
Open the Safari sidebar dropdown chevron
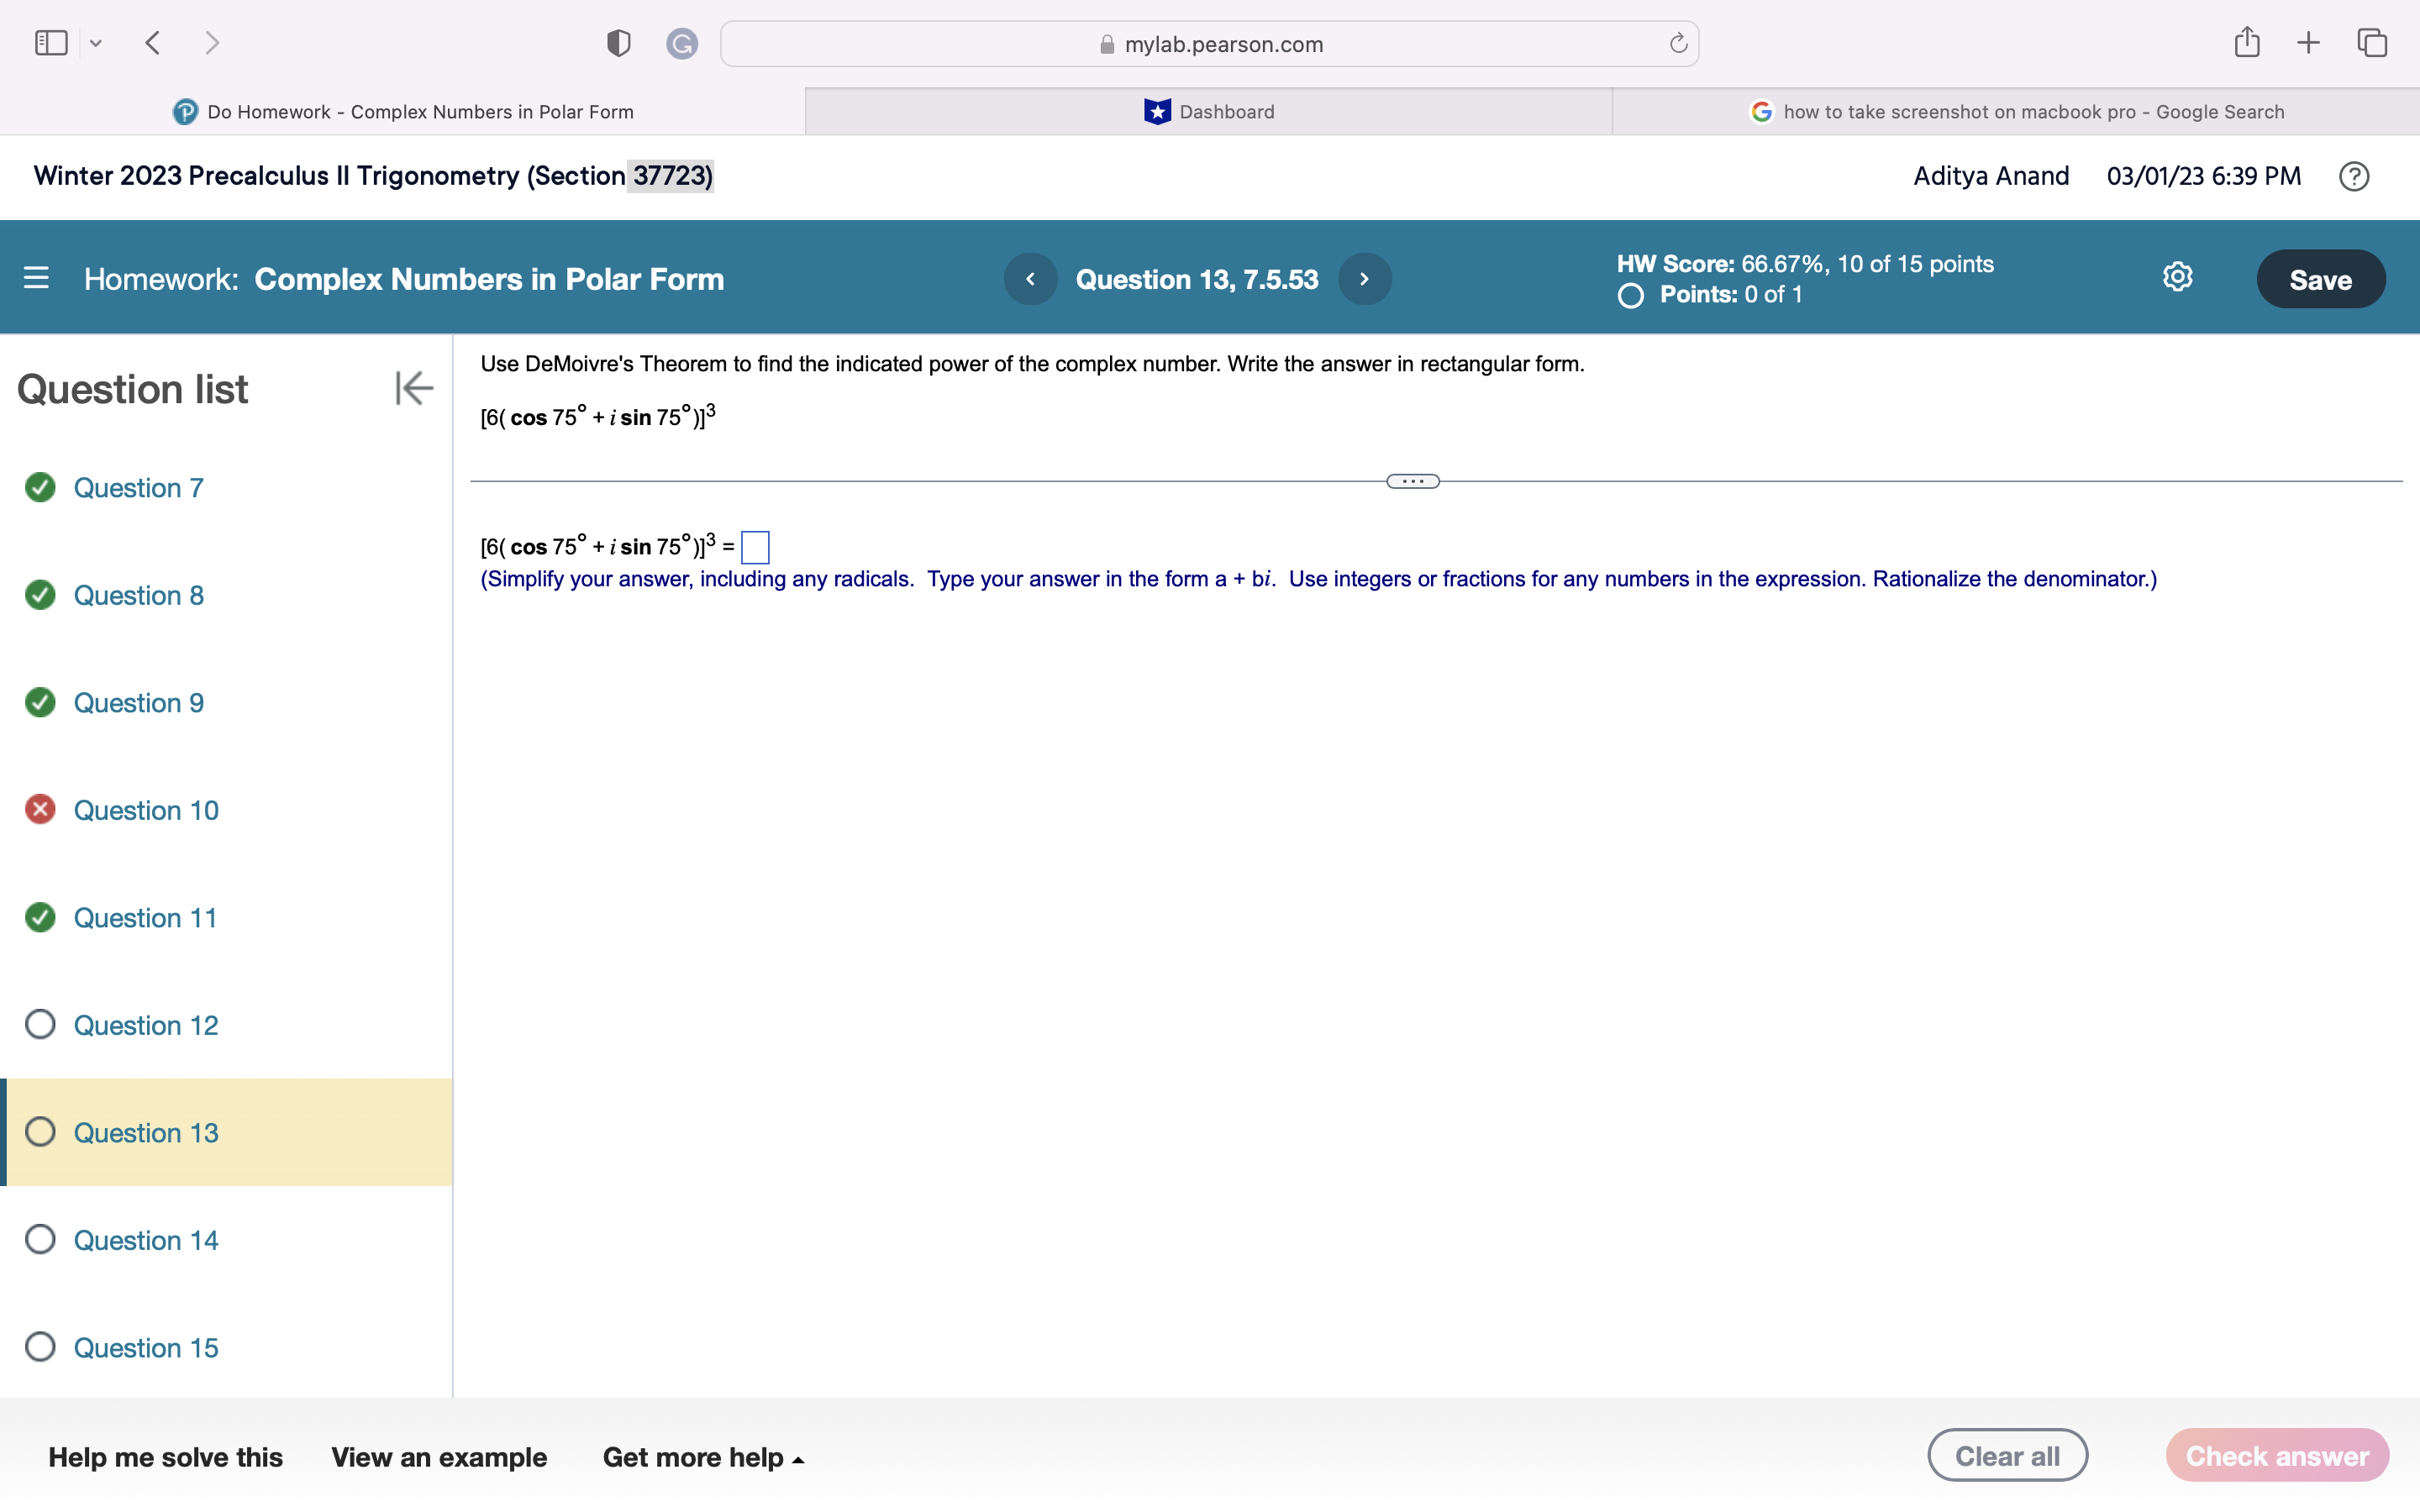96,42
